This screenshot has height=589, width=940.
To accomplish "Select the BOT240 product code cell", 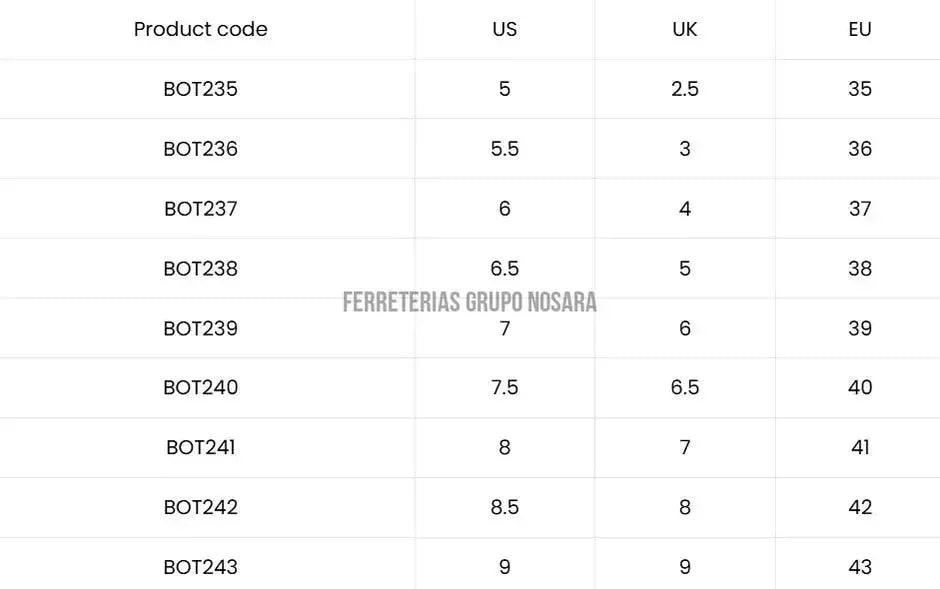I will point(201,387).
